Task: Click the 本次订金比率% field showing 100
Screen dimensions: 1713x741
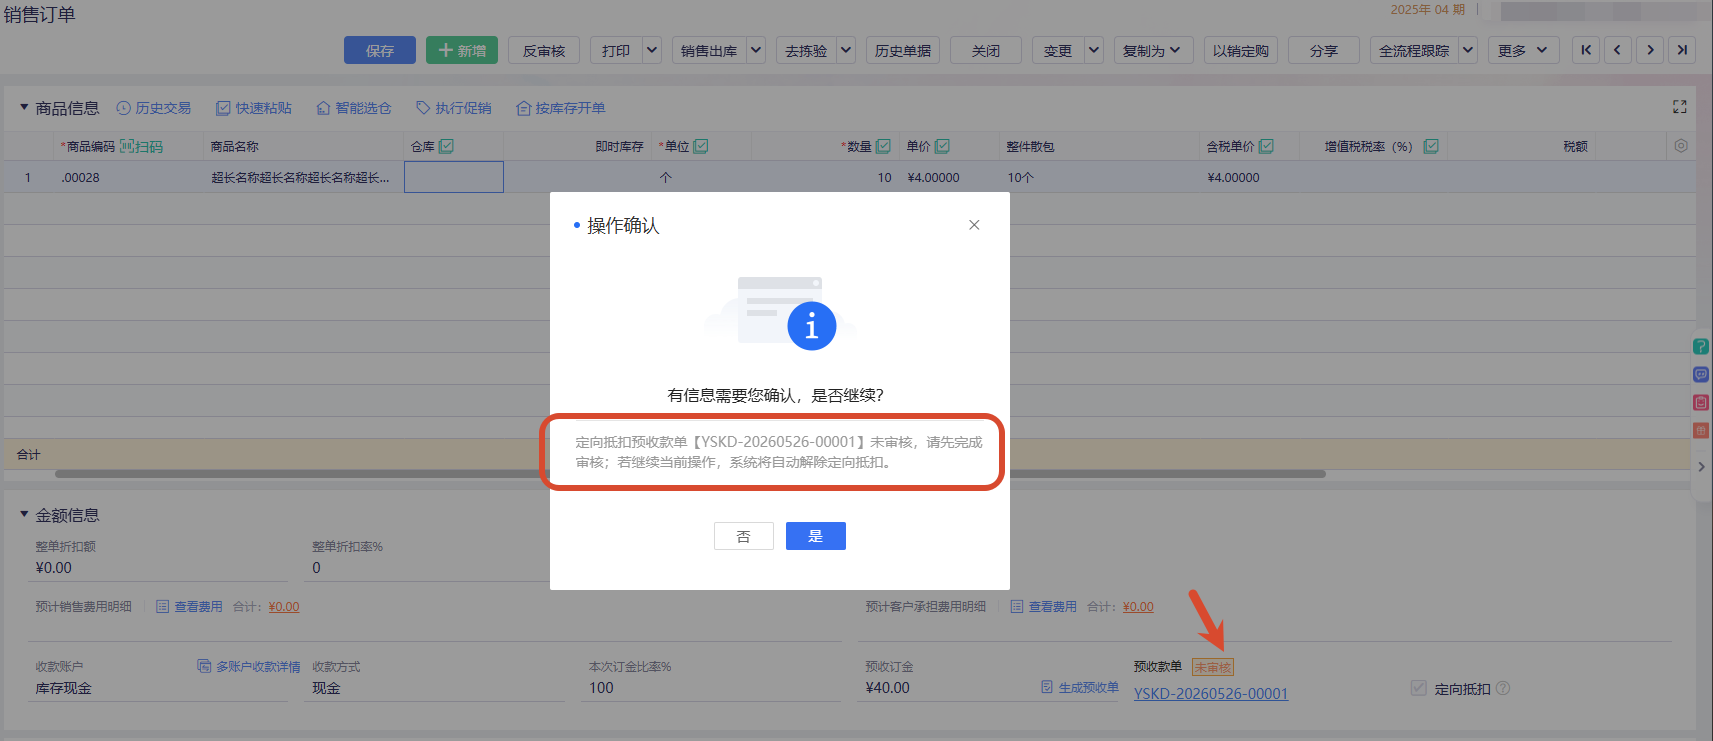Action: (x=711, y=688)
